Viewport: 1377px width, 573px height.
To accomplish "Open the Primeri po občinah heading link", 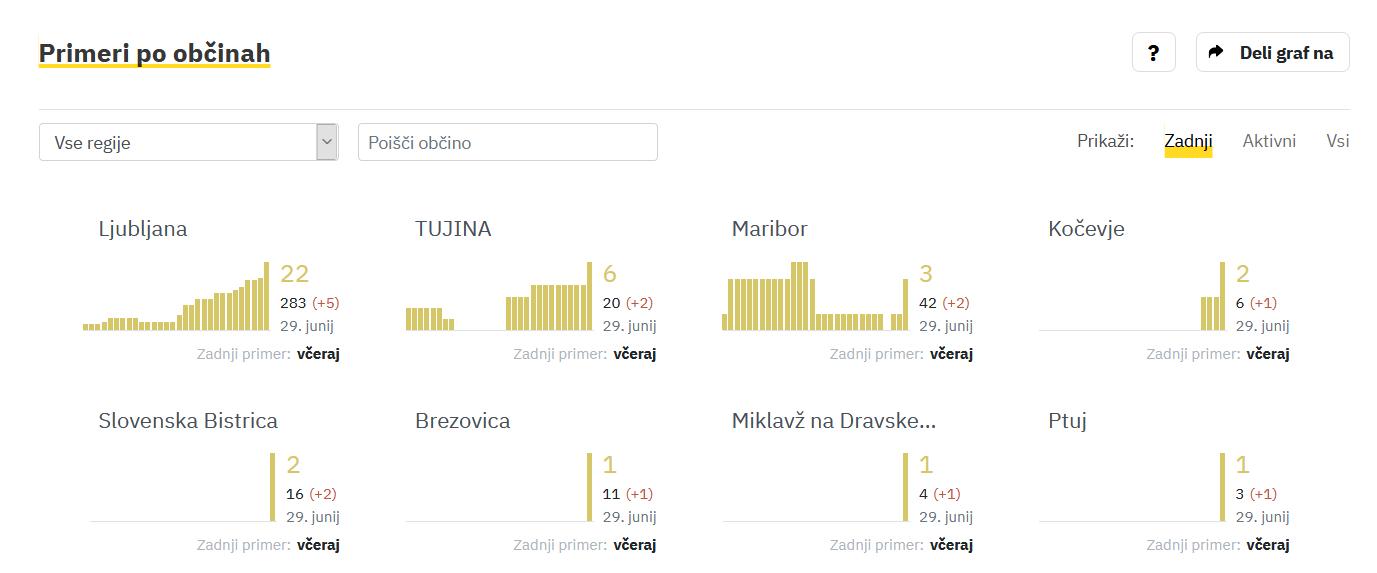I will 154,52.
